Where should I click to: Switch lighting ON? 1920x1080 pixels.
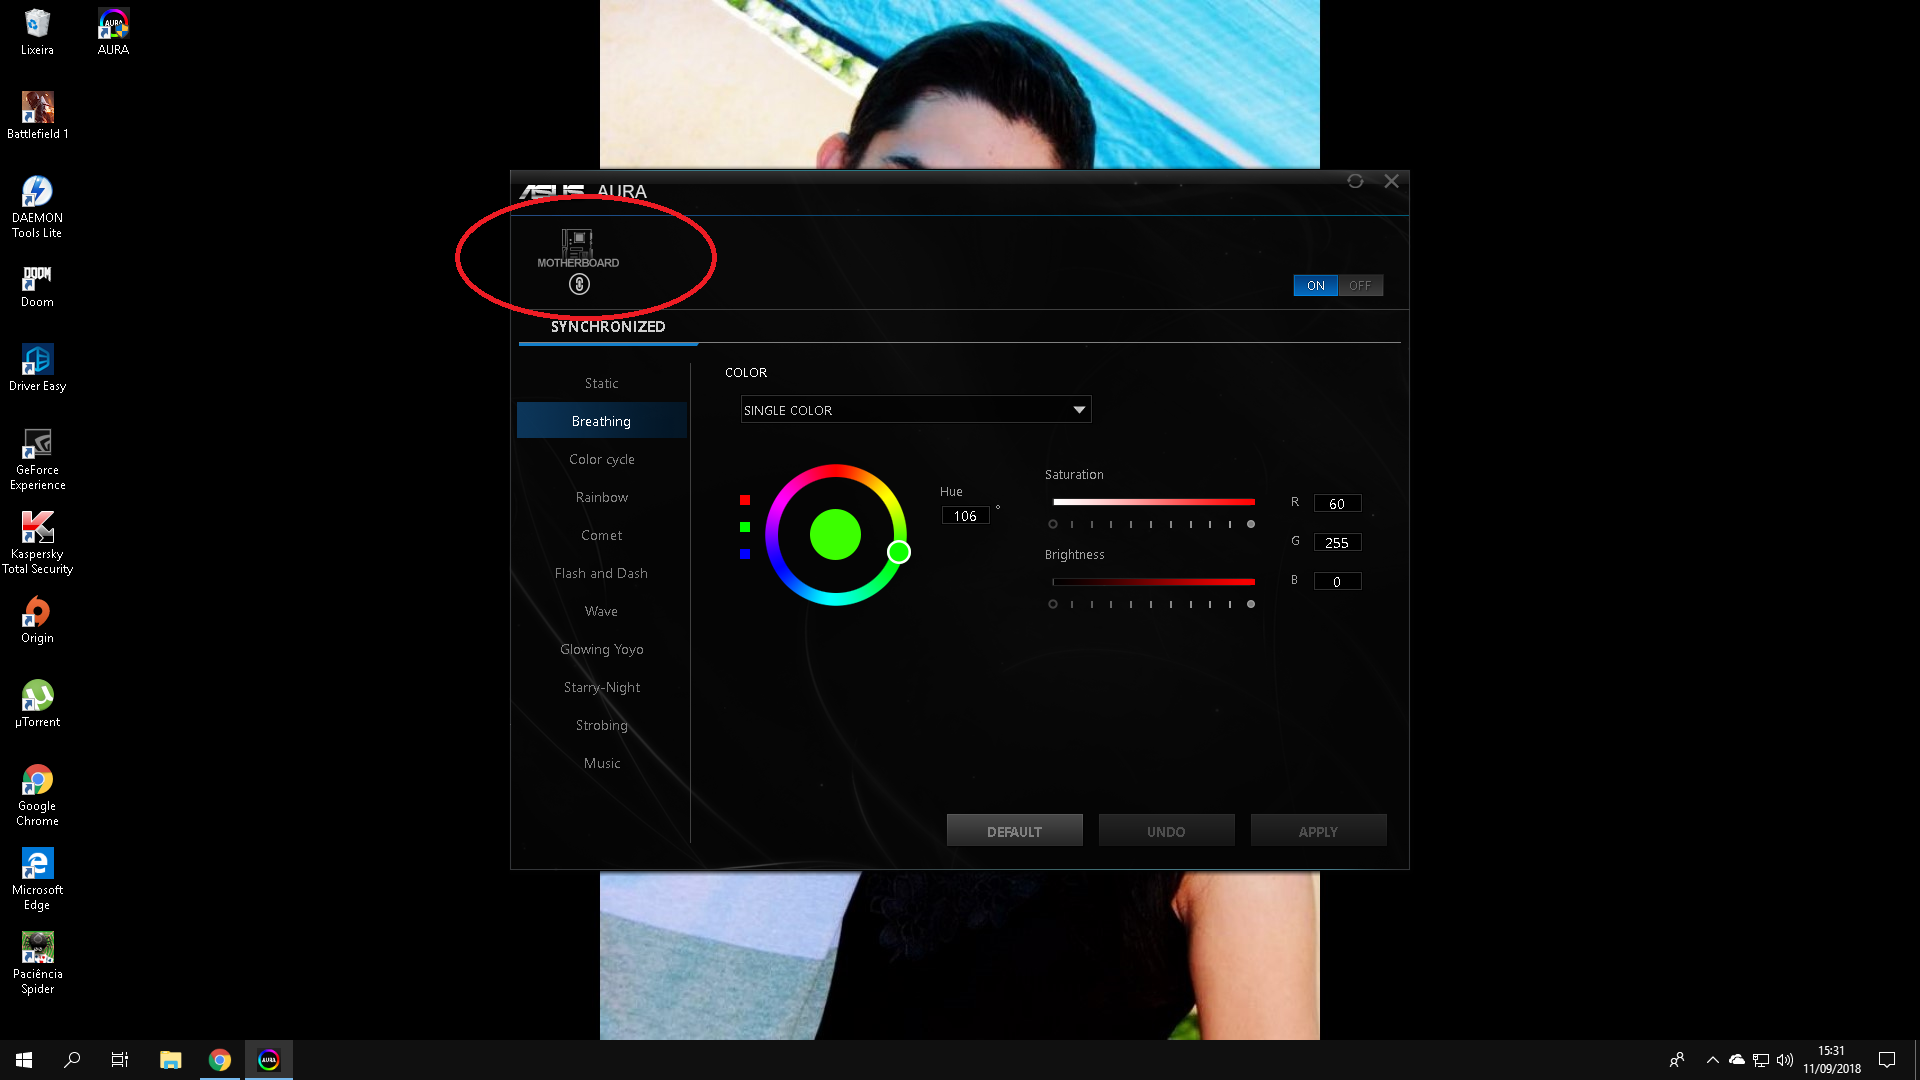(x=1315, y=286)
